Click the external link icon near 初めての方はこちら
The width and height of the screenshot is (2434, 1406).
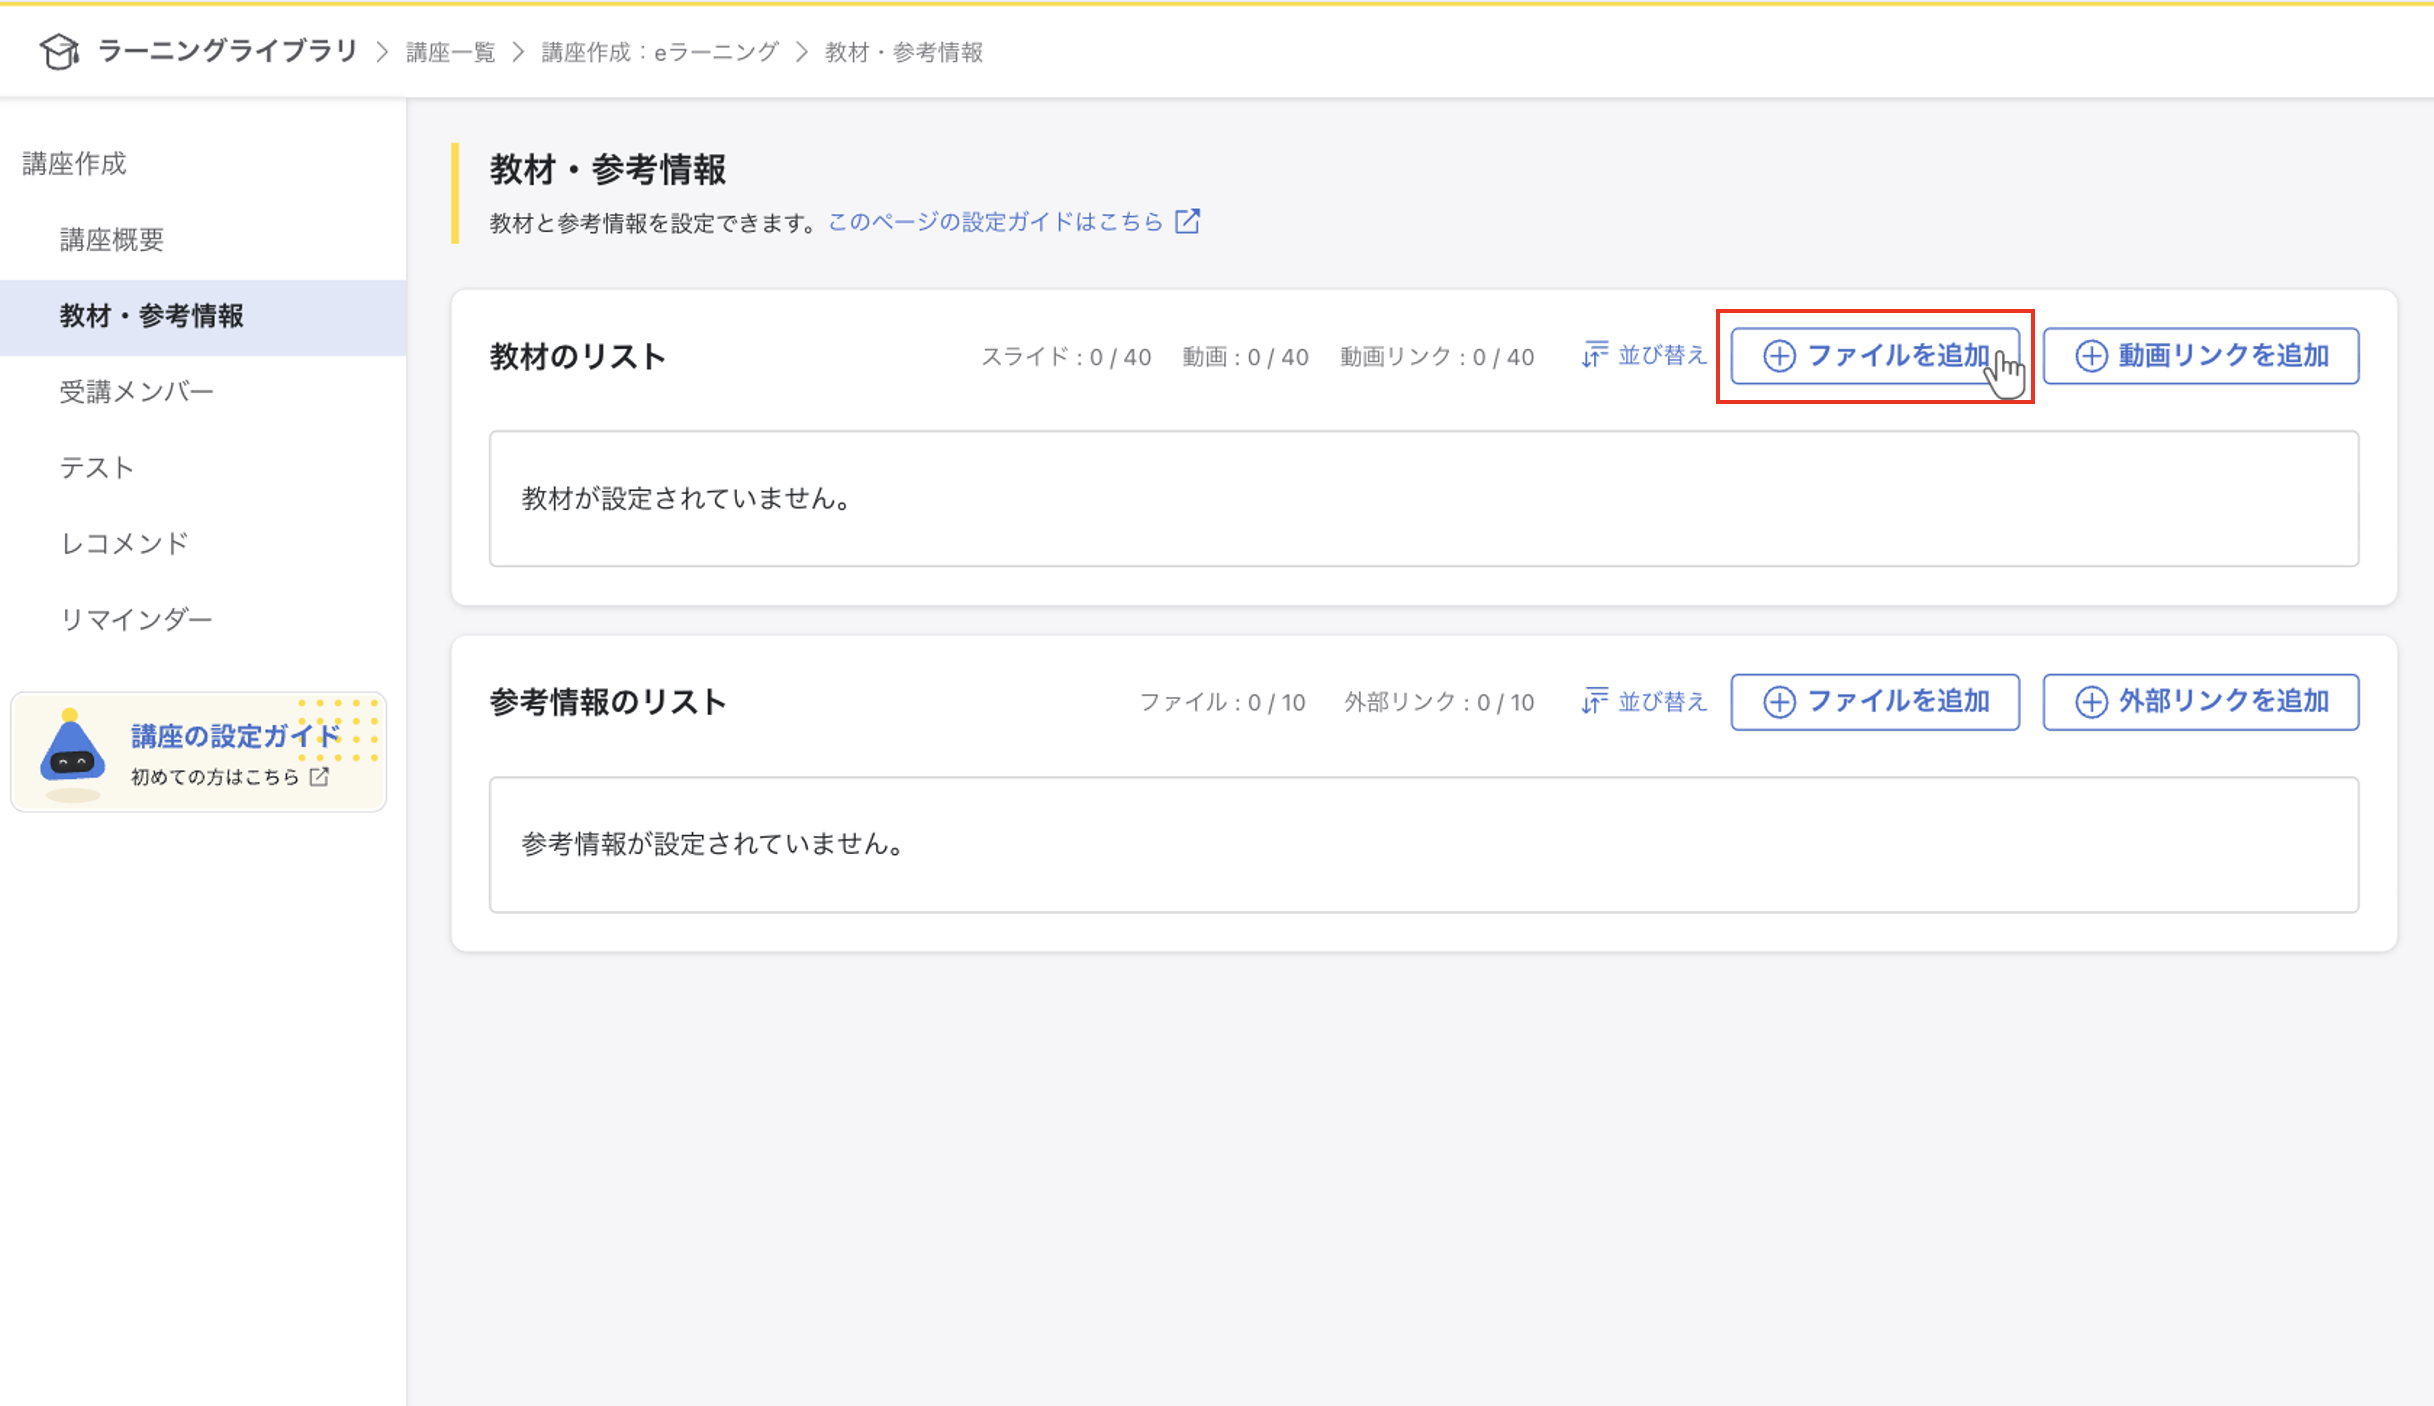pyautogui.click(x=320, y=775)
